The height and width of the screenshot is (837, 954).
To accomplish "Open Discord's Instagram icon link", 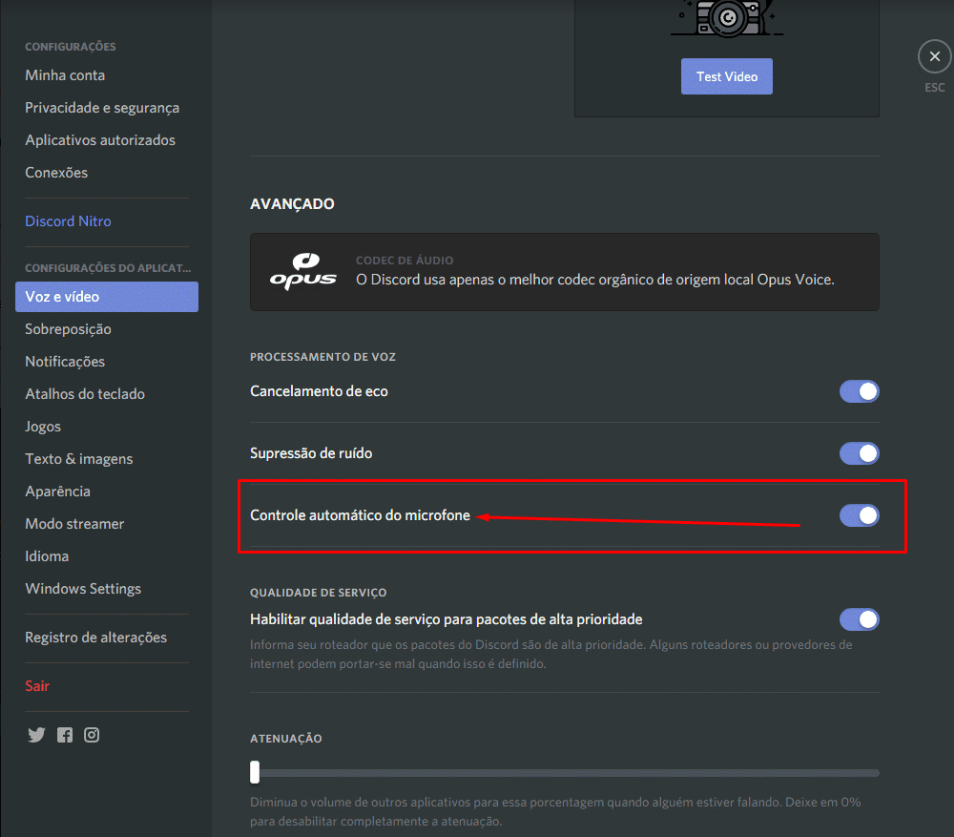I will [x=92, y=735].
